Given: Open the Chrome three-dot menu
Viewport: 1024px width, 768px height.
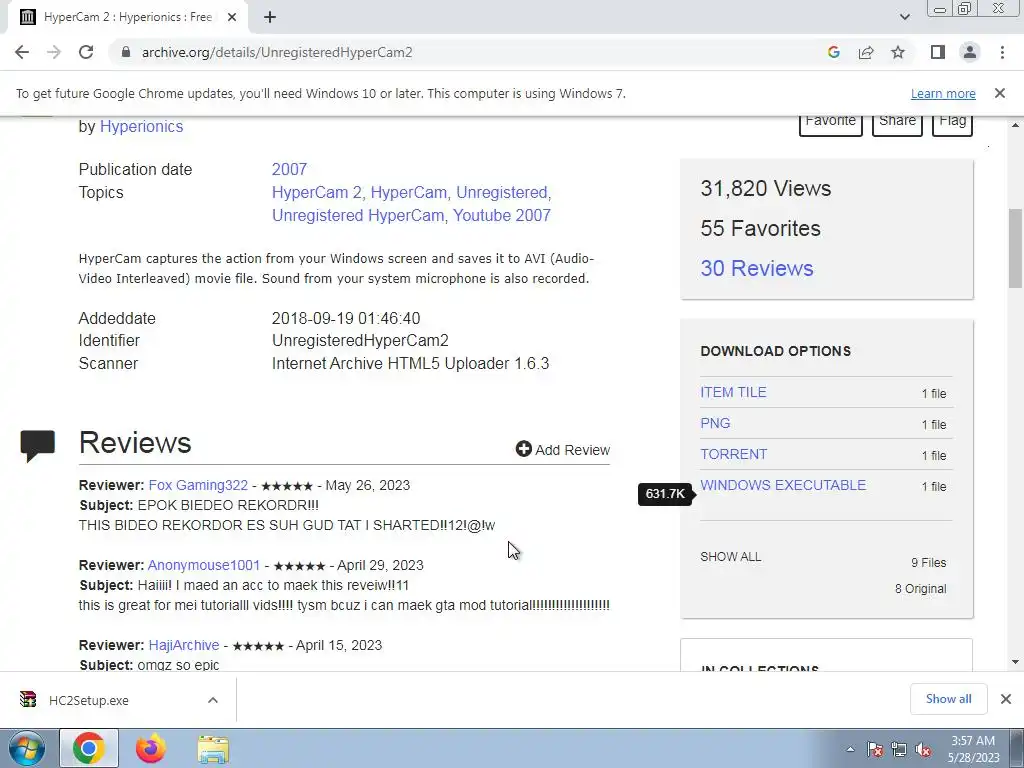Looking at the screenshot, I should (1002, 52).
